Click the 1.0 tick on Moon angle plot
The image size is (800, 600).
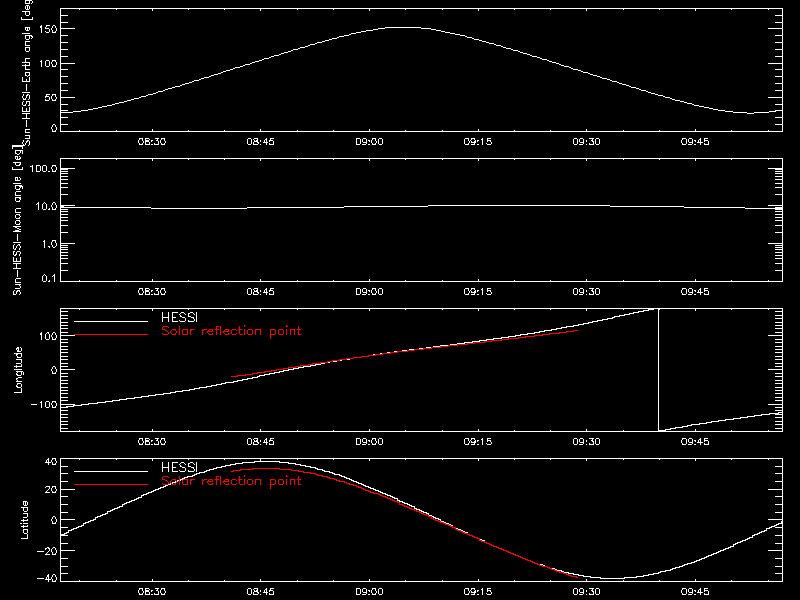(x=49, y=244)
